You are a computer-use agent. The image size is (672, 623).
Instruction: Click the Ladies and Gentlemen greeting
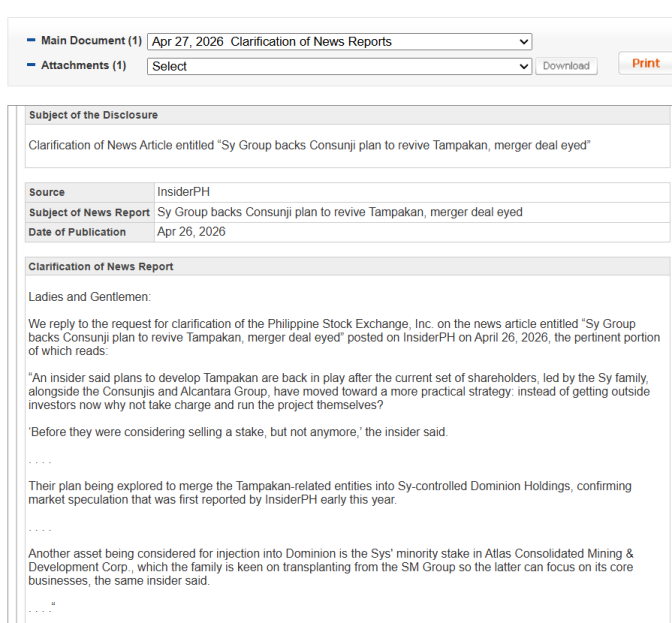point(89,297)
